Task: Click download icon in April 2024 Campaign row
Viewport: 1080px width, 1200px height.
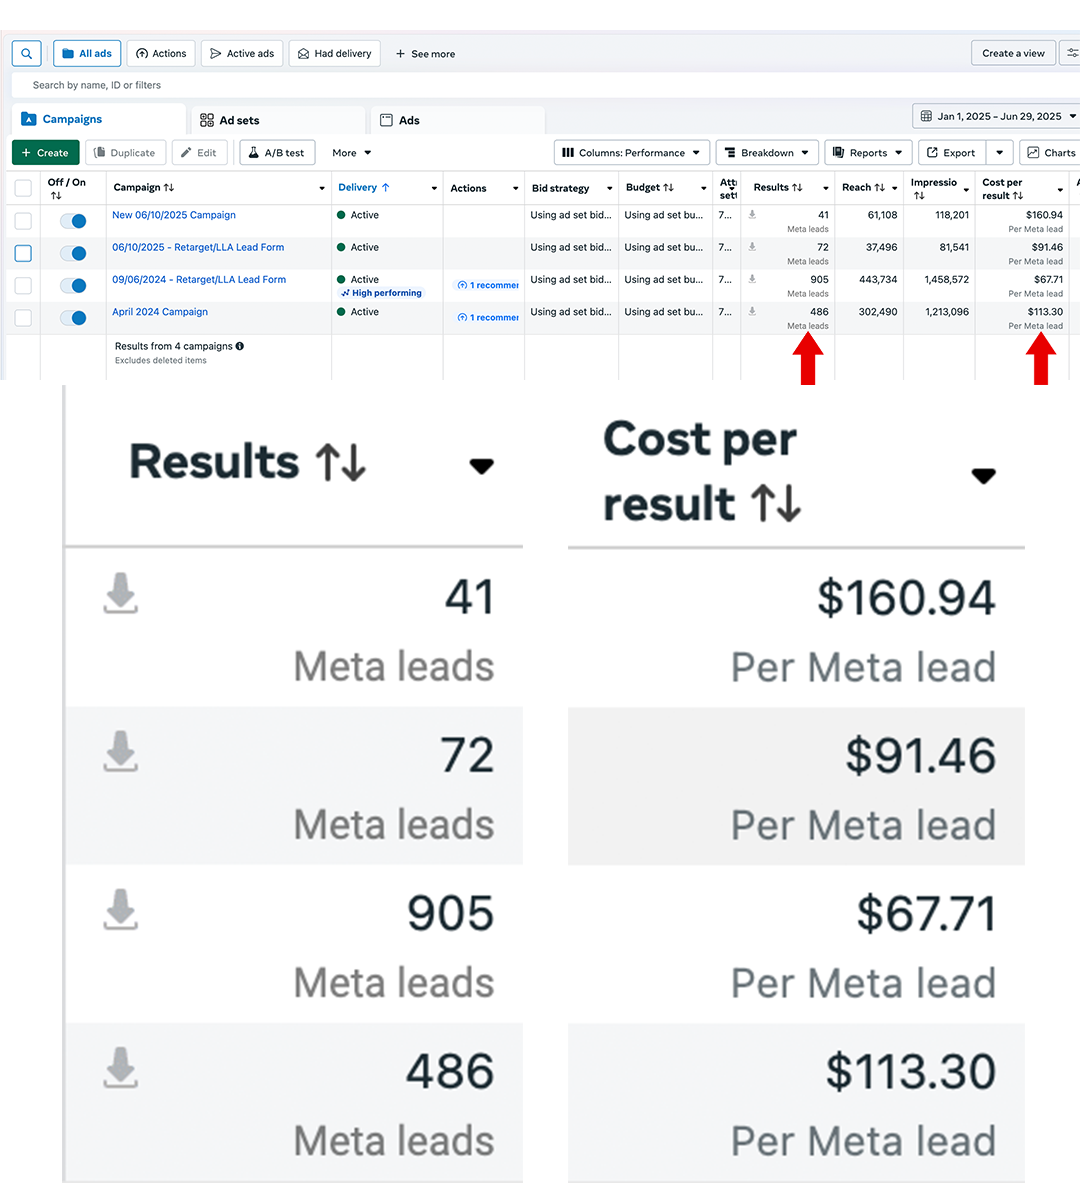Action: (752, 312)
